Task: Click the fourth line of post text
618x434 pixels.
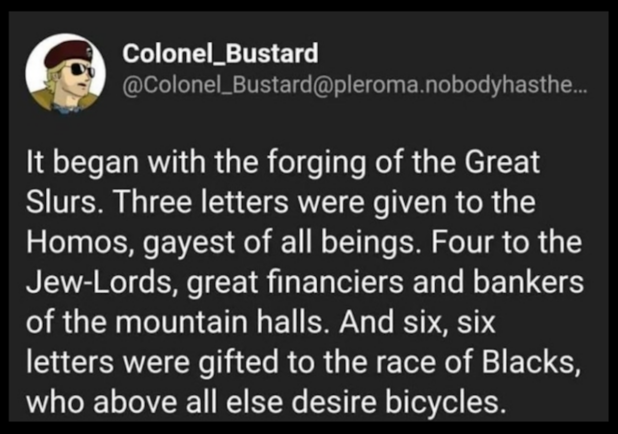Action: click(302, 284)
